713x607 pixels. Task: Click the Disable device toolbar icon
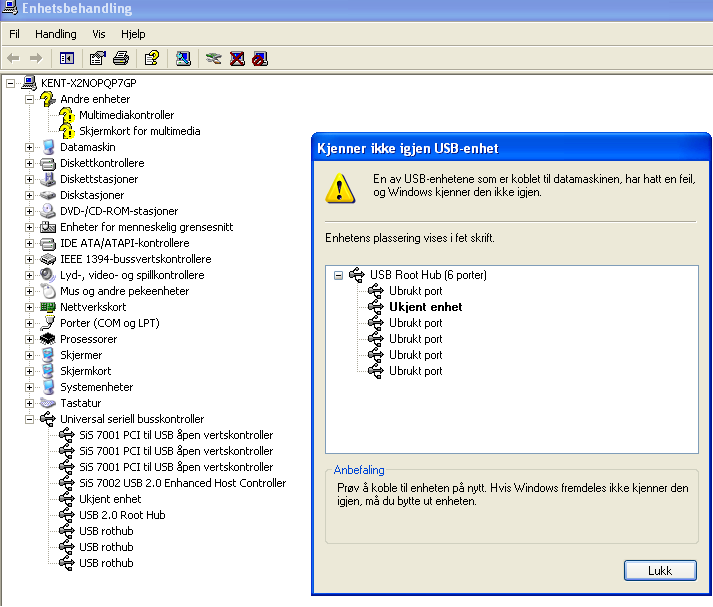pos(260,58)
